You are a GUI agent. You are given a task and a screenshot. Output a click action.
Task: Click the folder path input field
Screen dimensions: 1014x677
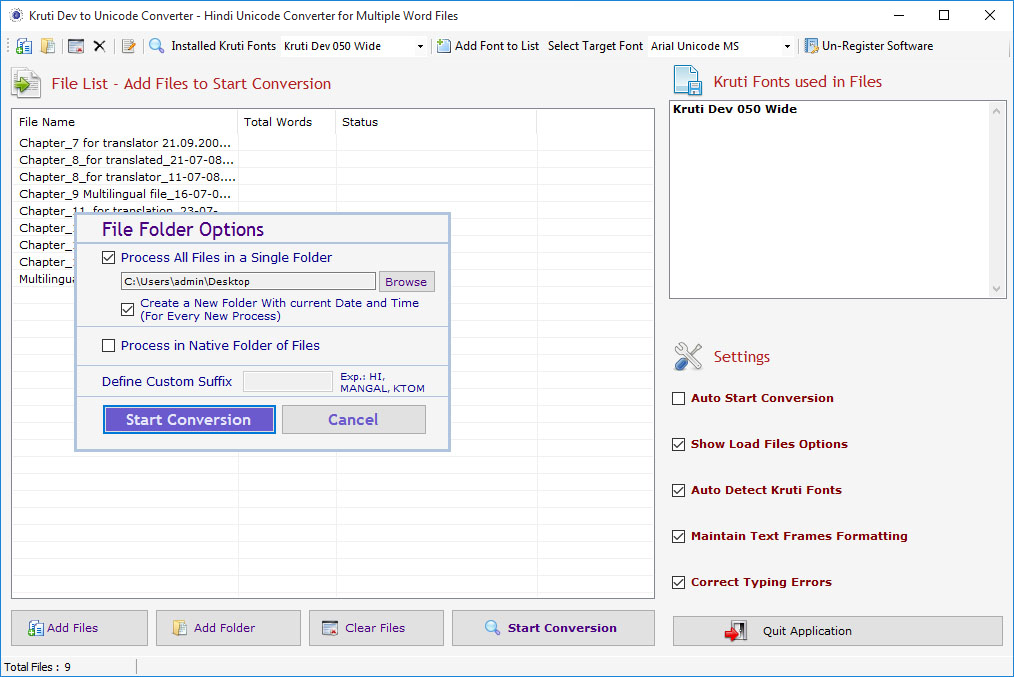click(248, 281)
